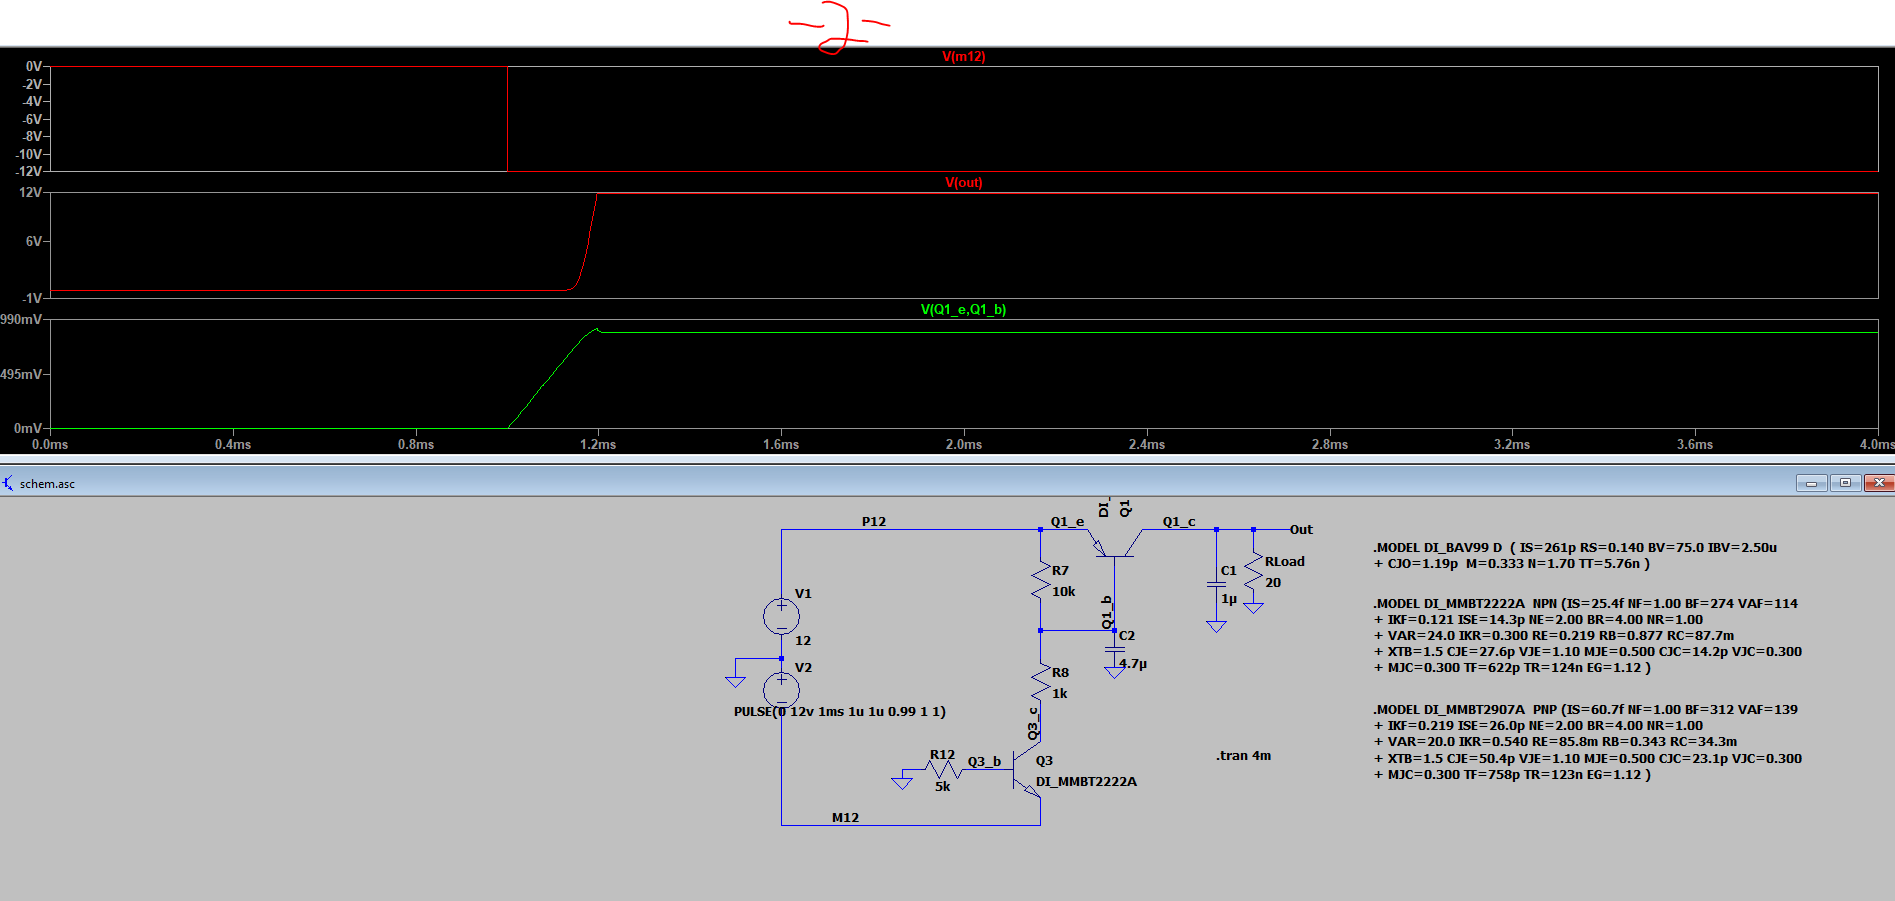Click the .MODEL DI_MMBT2907A PNP directive
This screenshot has width=1895, height=901.
[1587, 742]
